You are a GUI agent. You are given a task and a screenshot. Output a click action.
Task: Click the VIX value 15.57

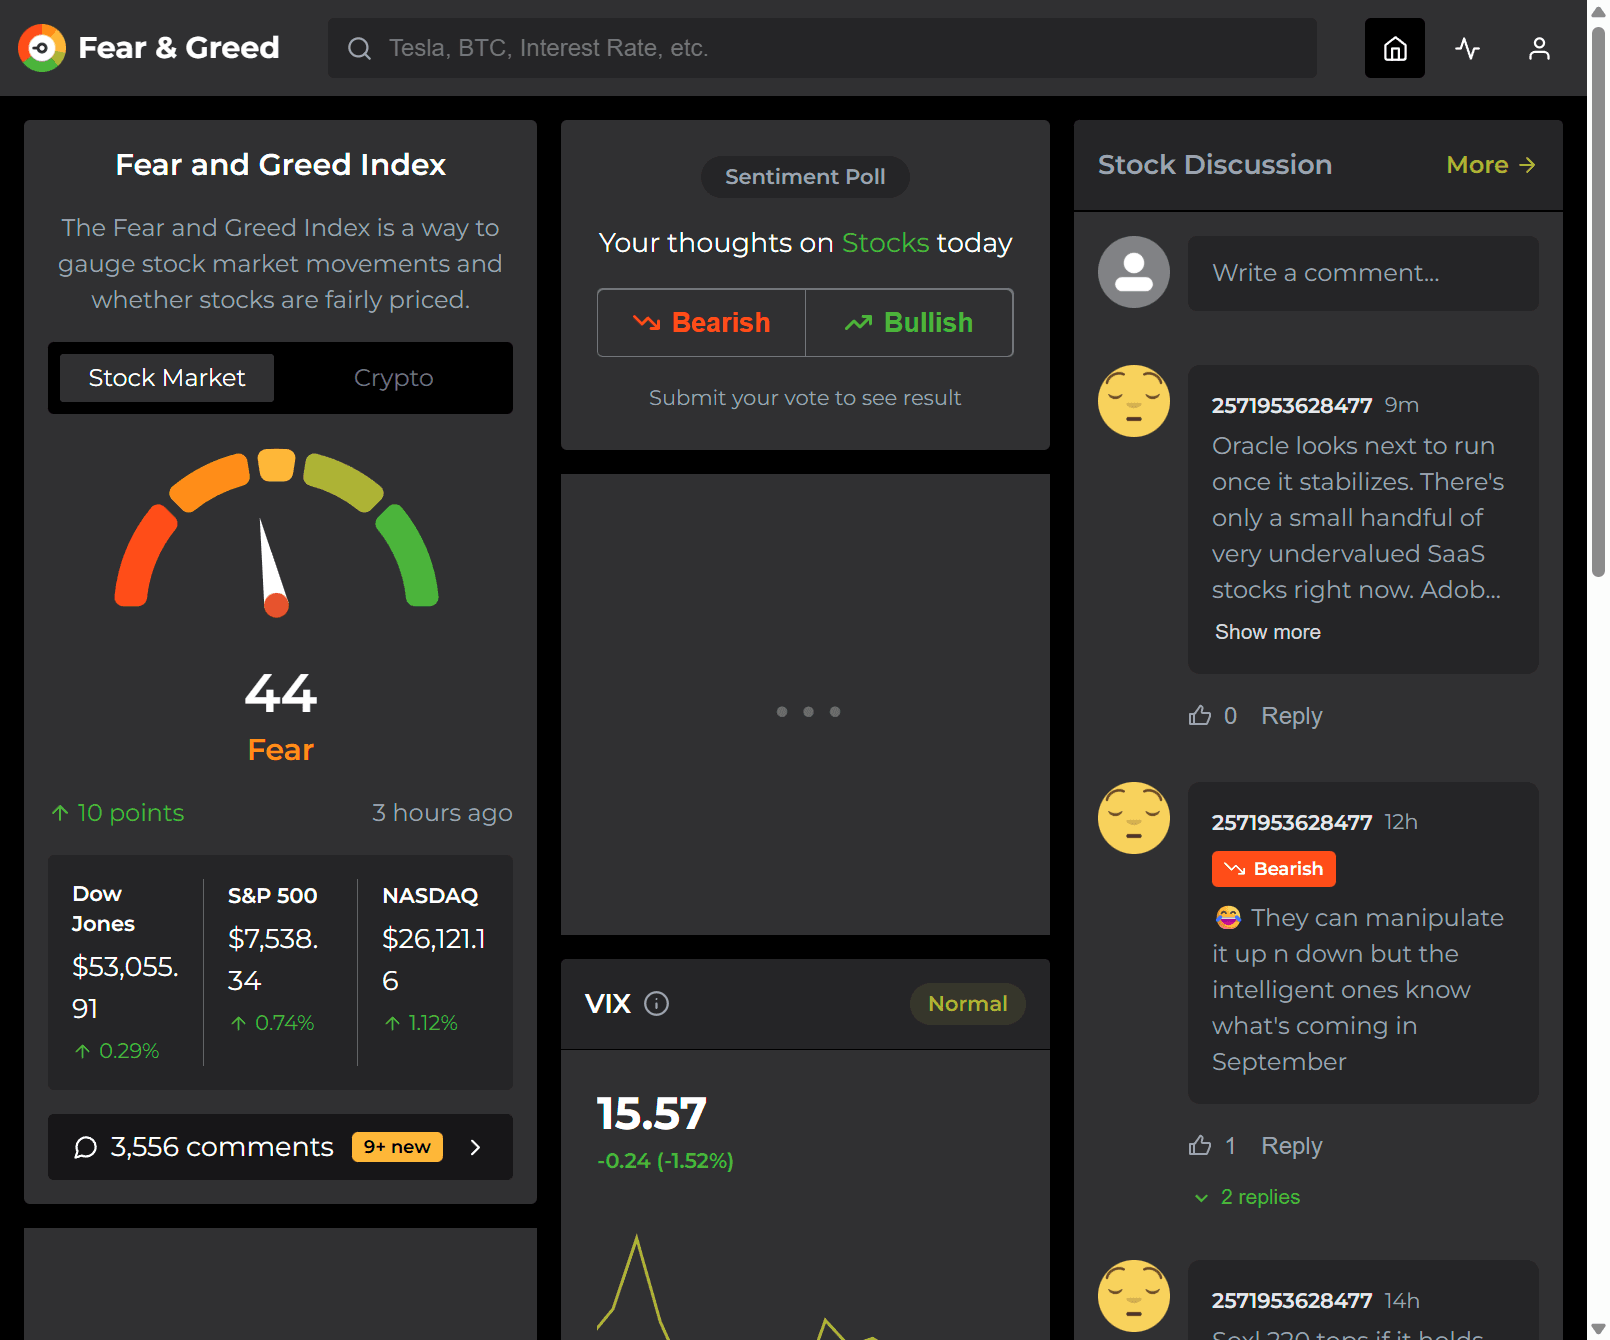tap(651, 1114)
